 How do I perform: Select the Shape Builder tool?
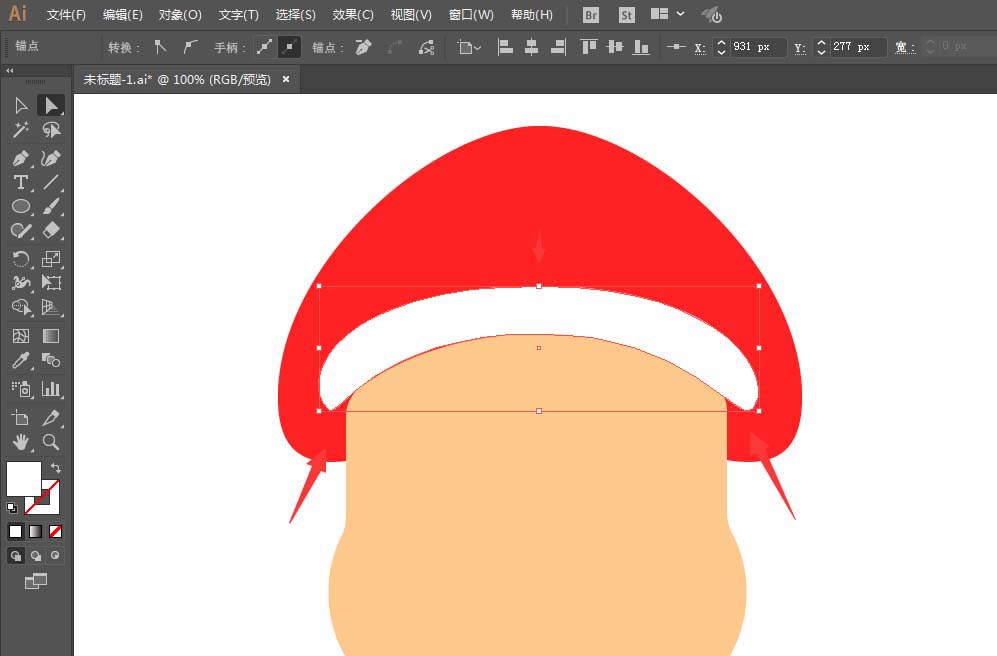click(21, 308)
